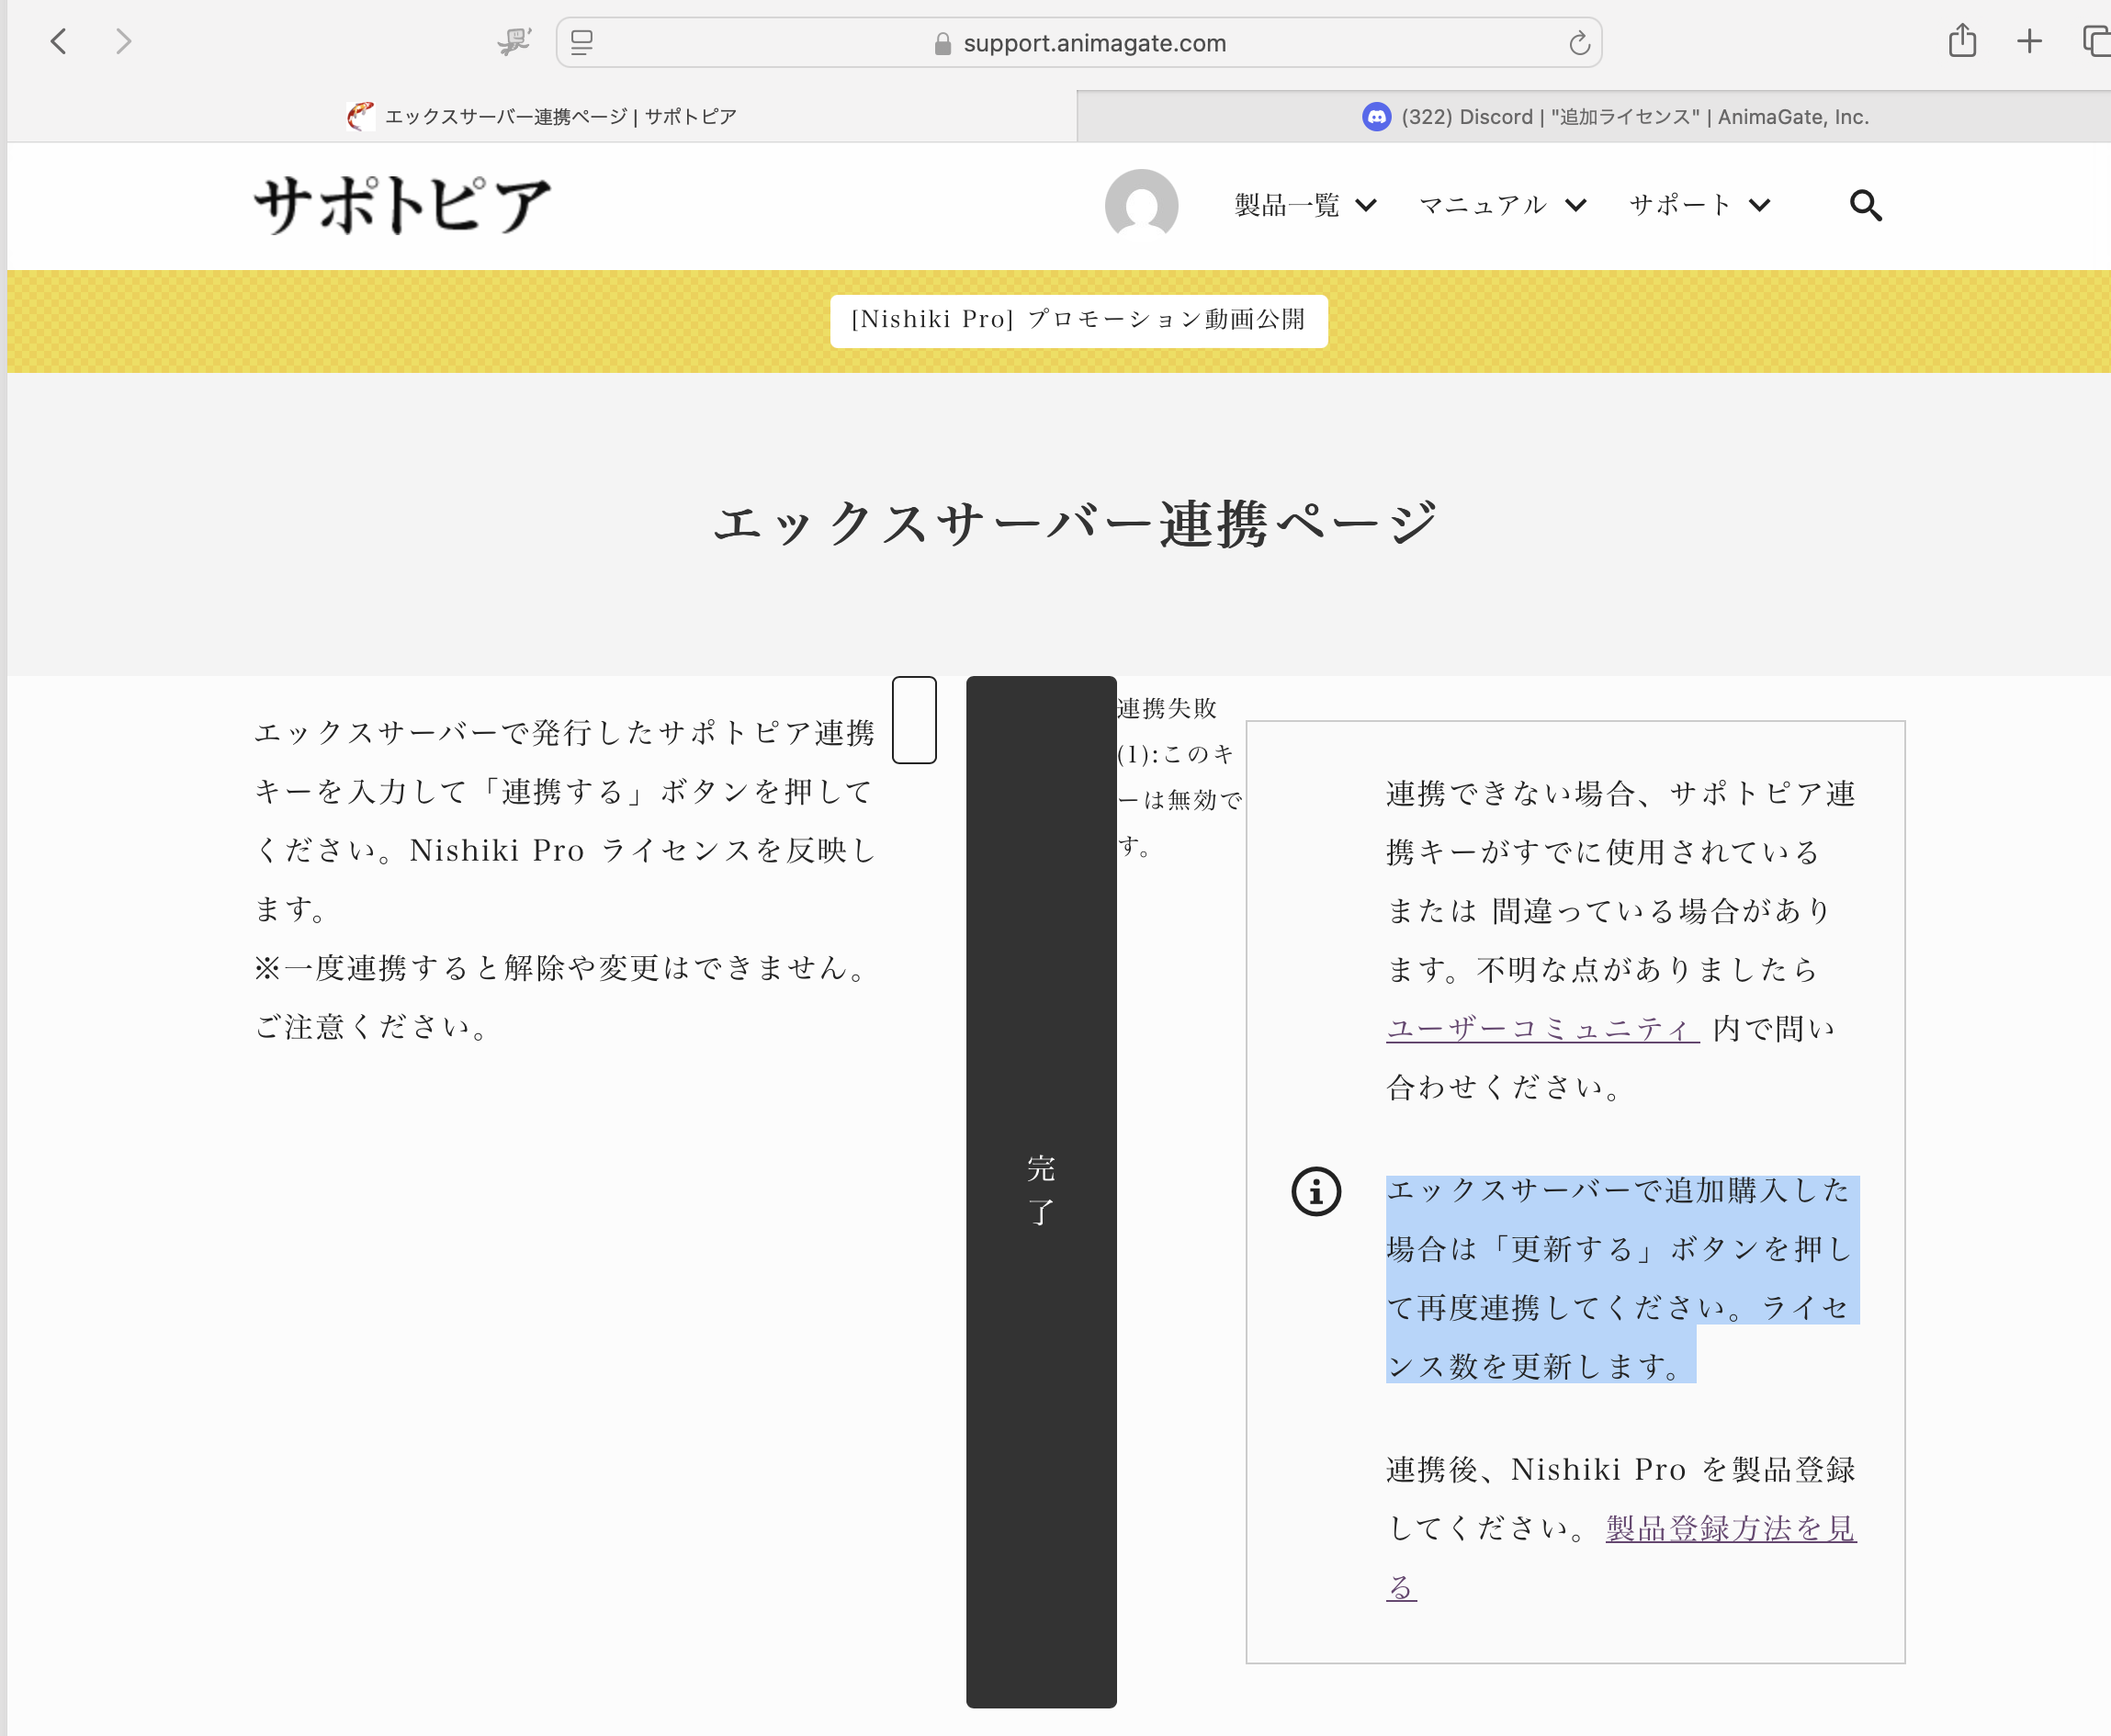Click the shrimp favicon on first tab
Image resolution: width=2111 pixels, height=1736 pixels.
tap(360, 117)
